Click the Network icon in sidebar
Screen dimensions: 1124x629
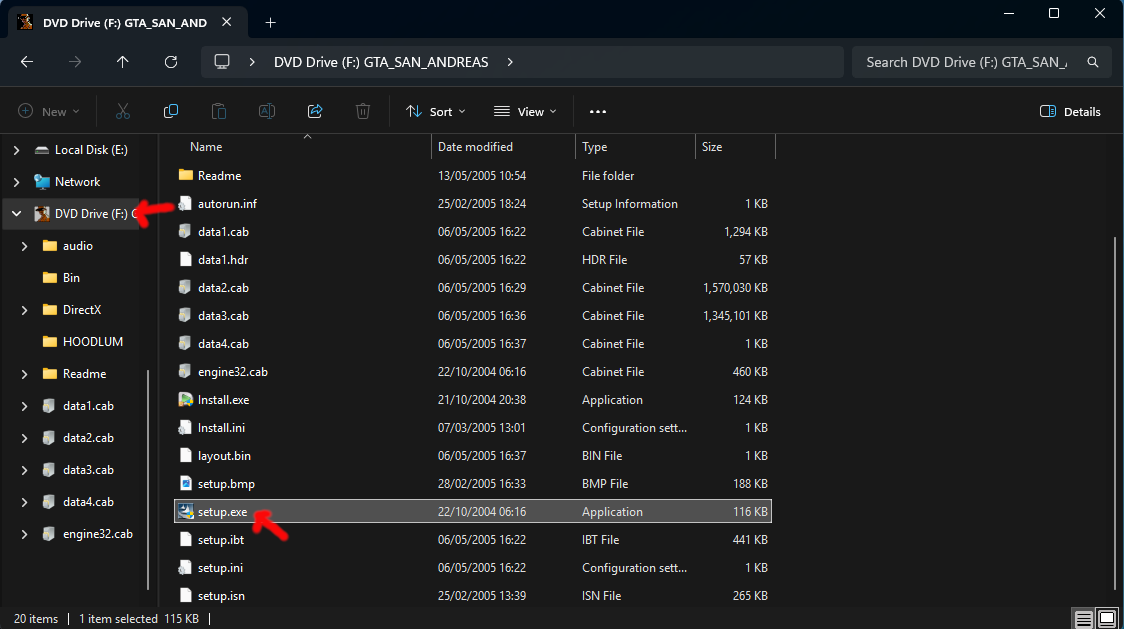[42, 181]
